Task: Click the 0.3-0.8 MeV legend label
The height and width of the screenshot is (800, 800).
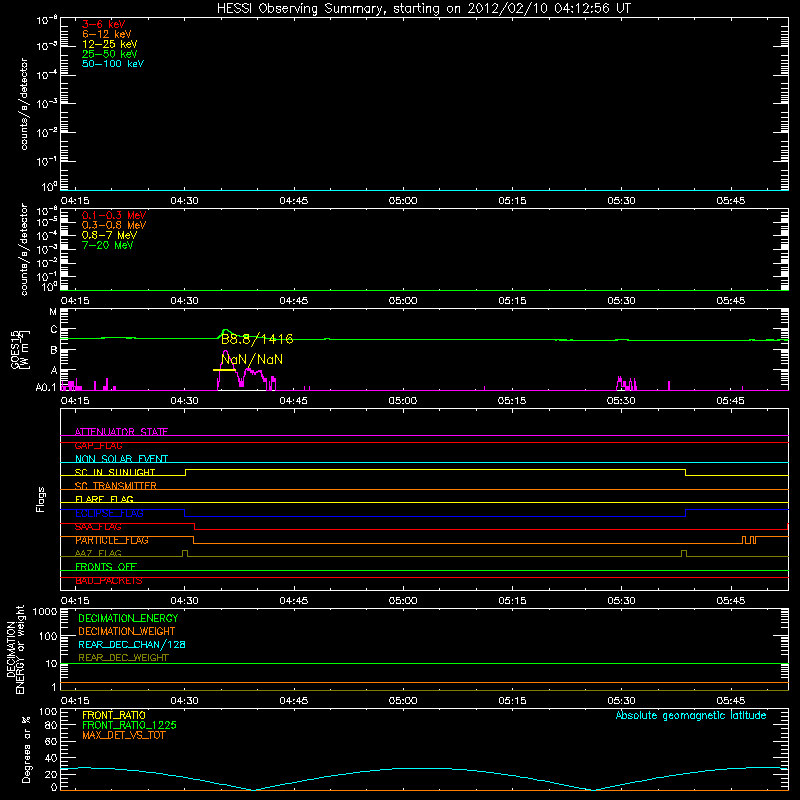Action: pos(114,225)
